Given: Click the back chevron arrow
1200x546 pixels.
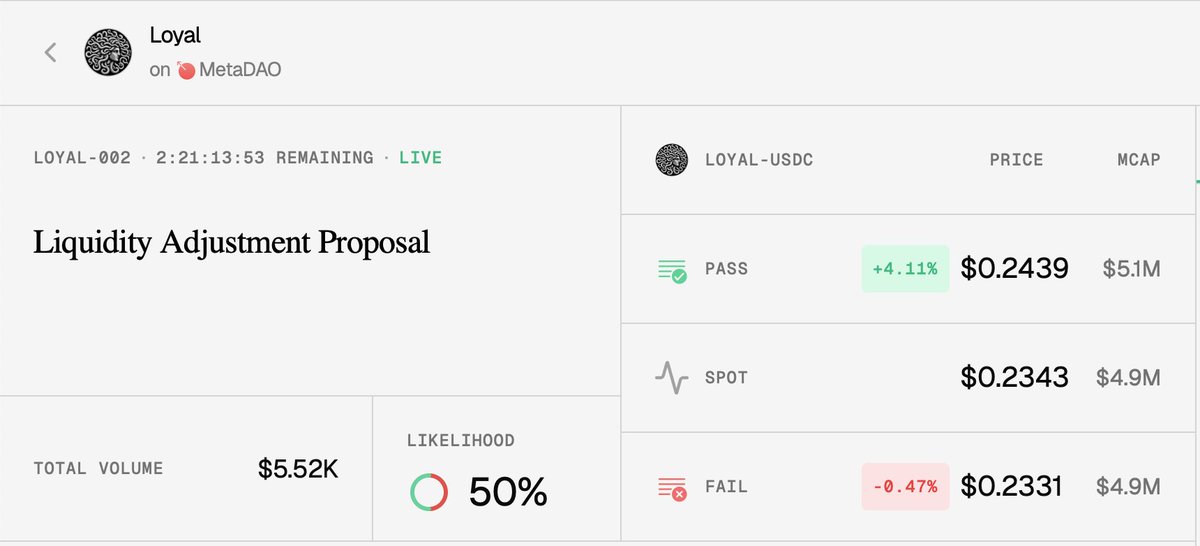Looking at the screenshot, I should pyautogui.click(x=51, y=53).
